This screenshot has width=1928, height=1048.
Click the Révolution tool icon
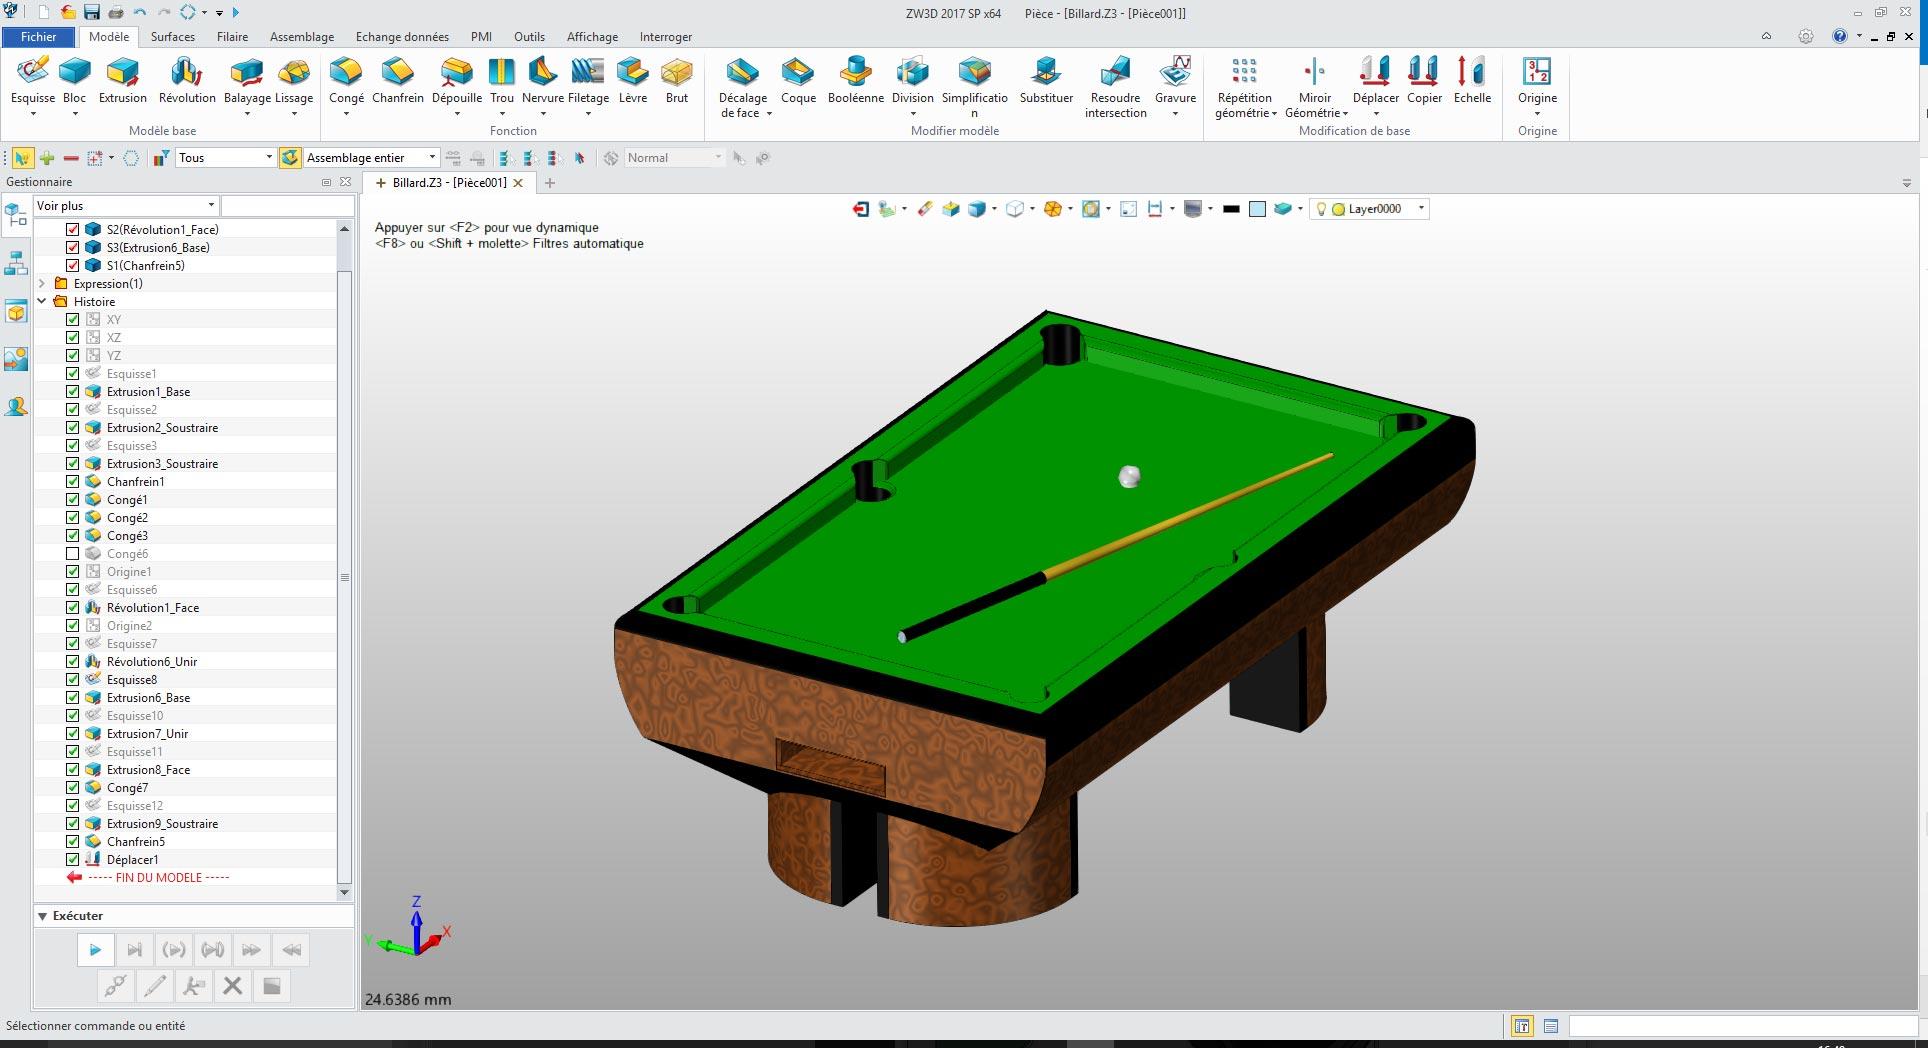click(186, 80)
